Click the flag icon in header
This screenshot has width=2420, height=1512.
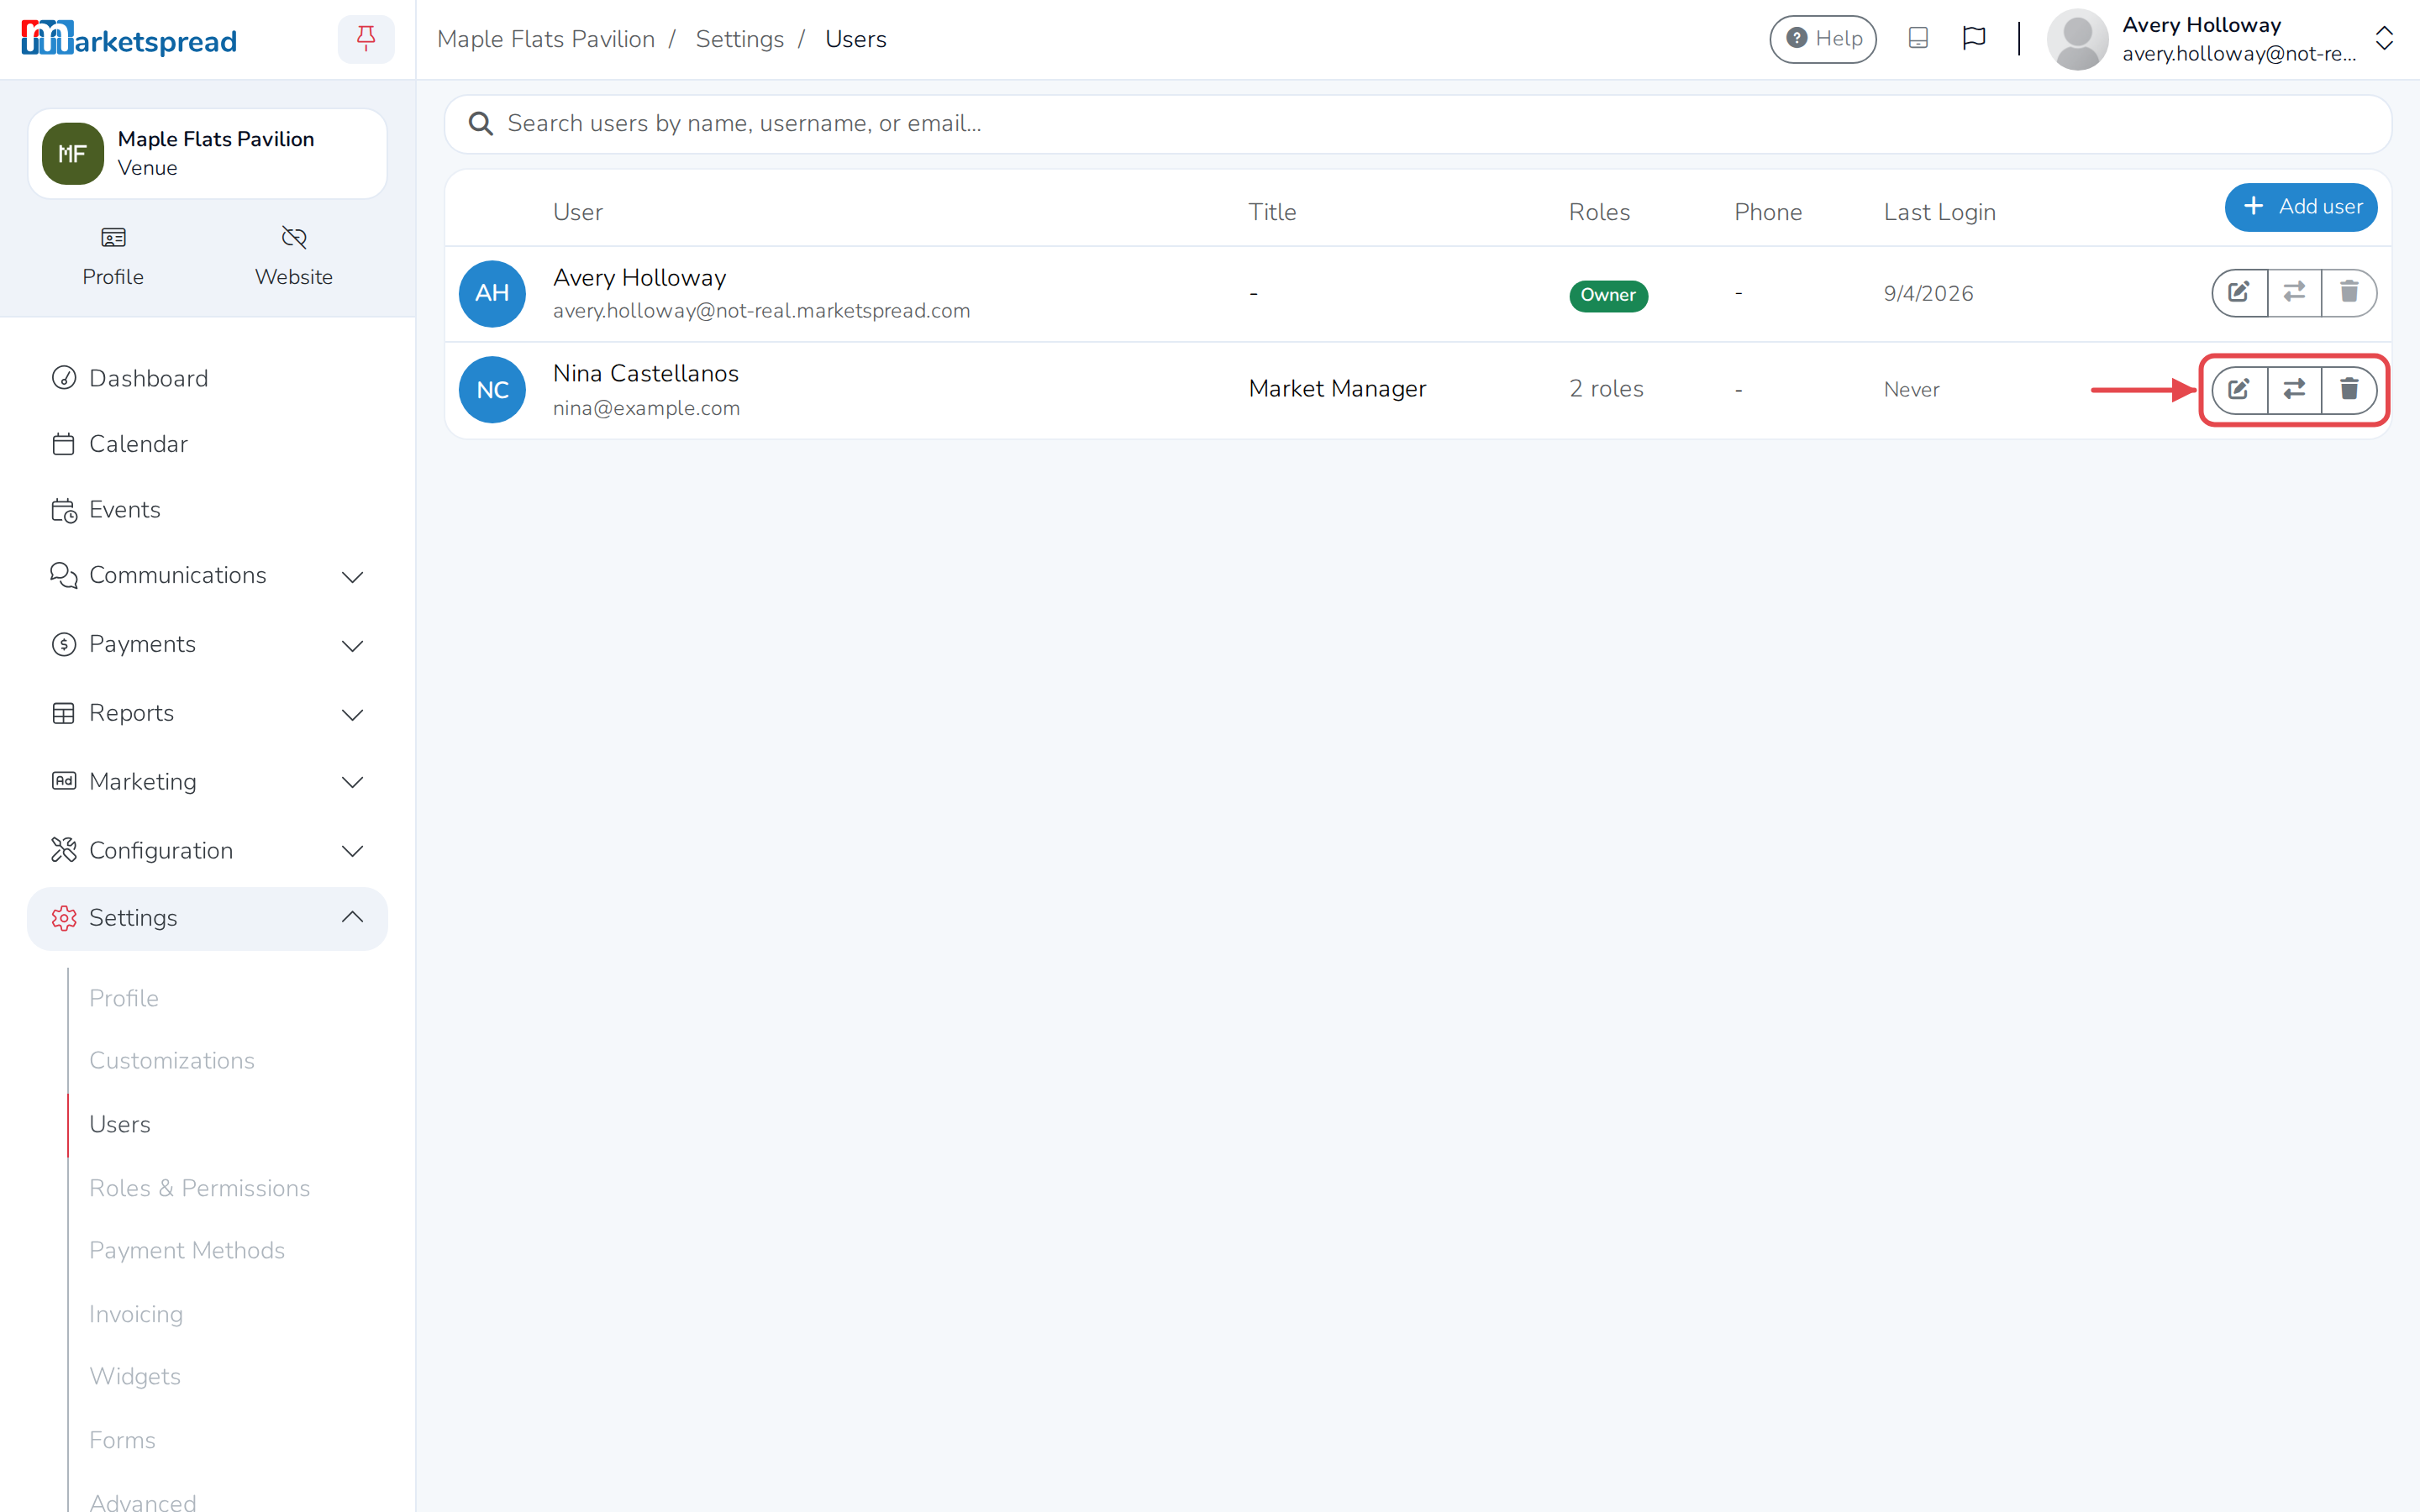click(x=1974, y=39)
